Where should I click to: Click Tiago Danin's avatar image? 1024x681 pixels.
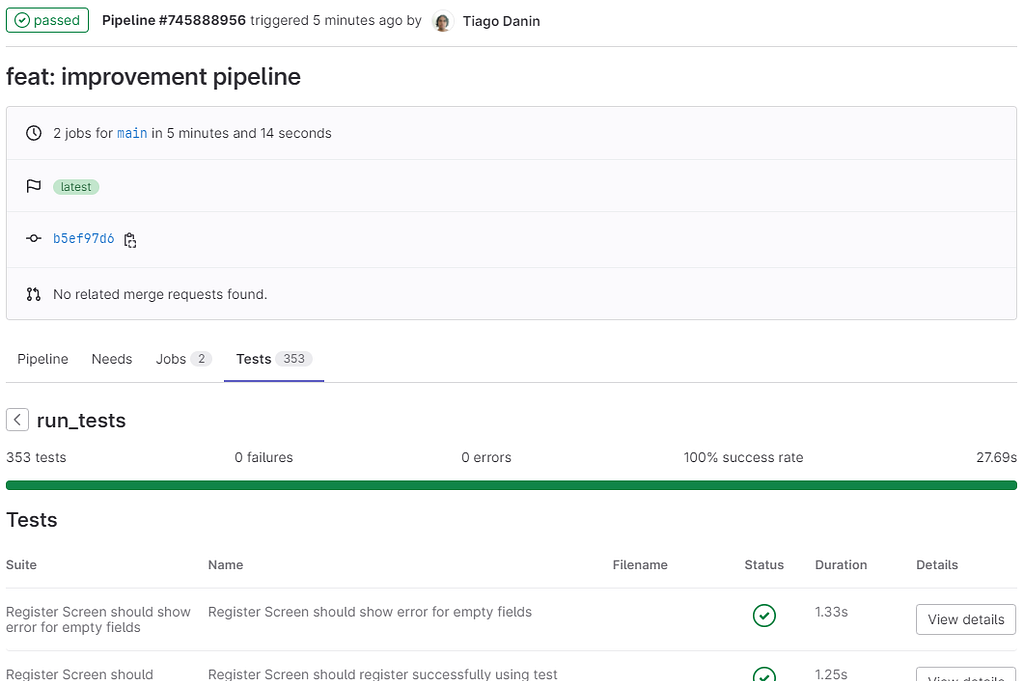[x=443, y=21]
